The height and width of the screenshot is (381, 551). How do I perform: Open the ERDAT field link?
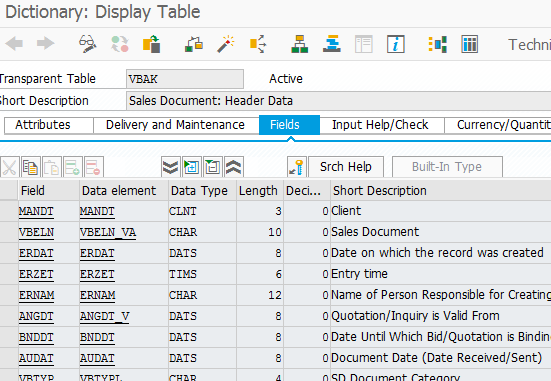36,253
